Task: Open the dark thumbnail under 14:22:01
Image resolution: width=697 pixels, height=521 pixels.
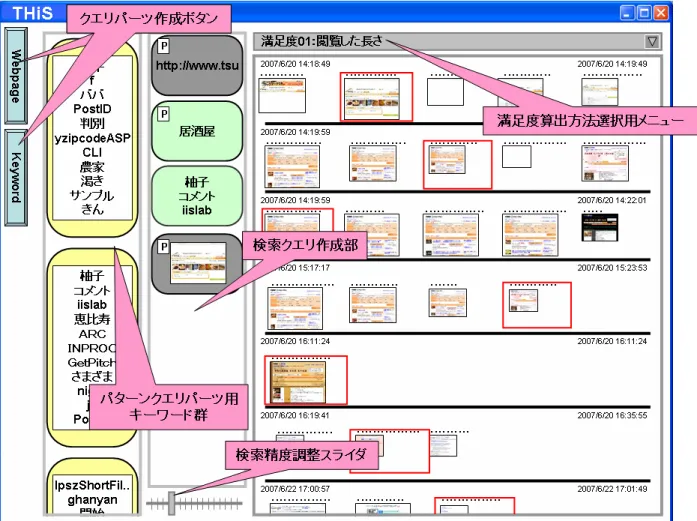Action: pyautogui.click(x=600, y=228)
